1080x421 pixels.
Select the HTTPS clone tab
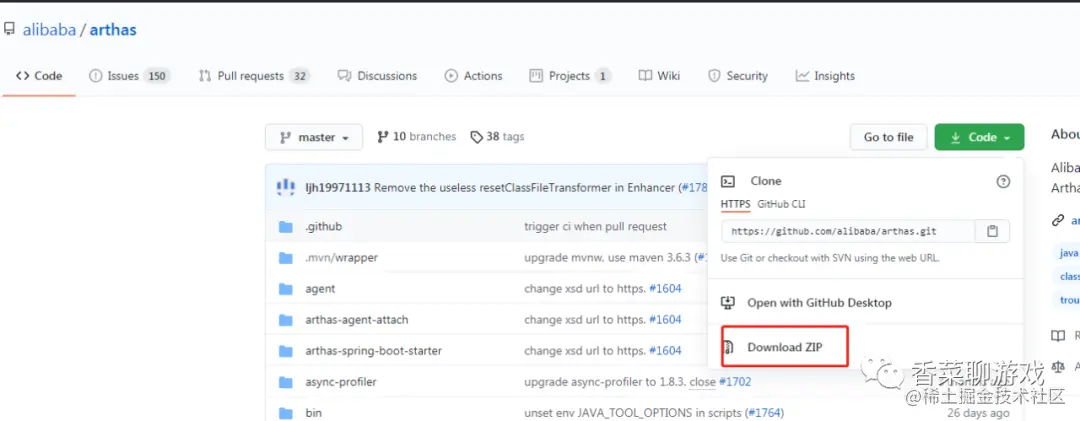point(736,204)
